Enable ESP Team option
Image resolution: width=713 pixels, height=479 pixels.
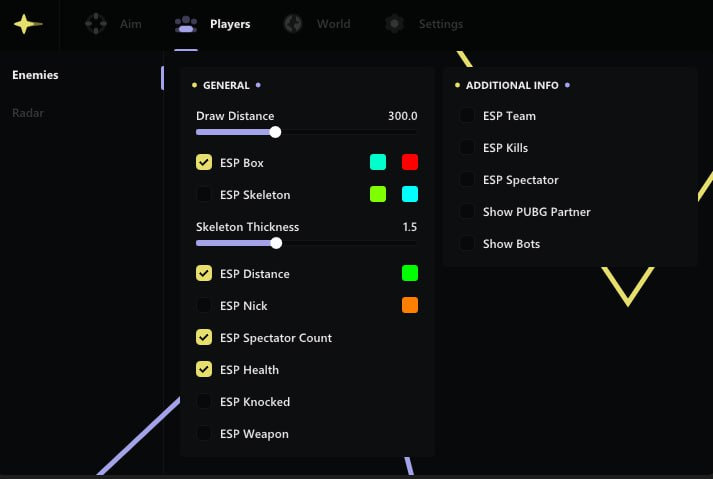point(467,116)
